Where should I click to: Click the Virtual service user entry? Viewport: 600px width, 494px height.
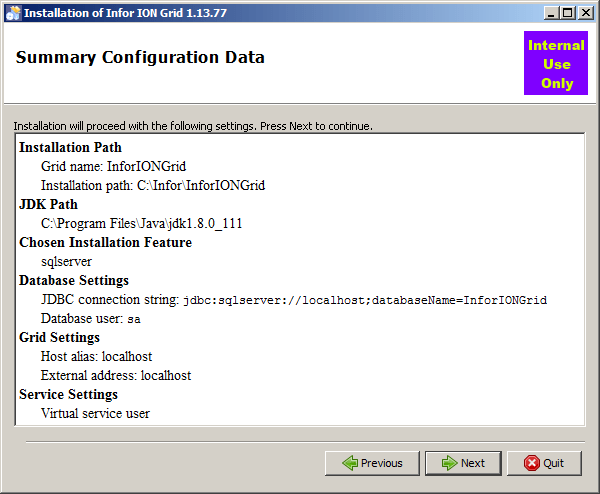click(x=95, y=413)
